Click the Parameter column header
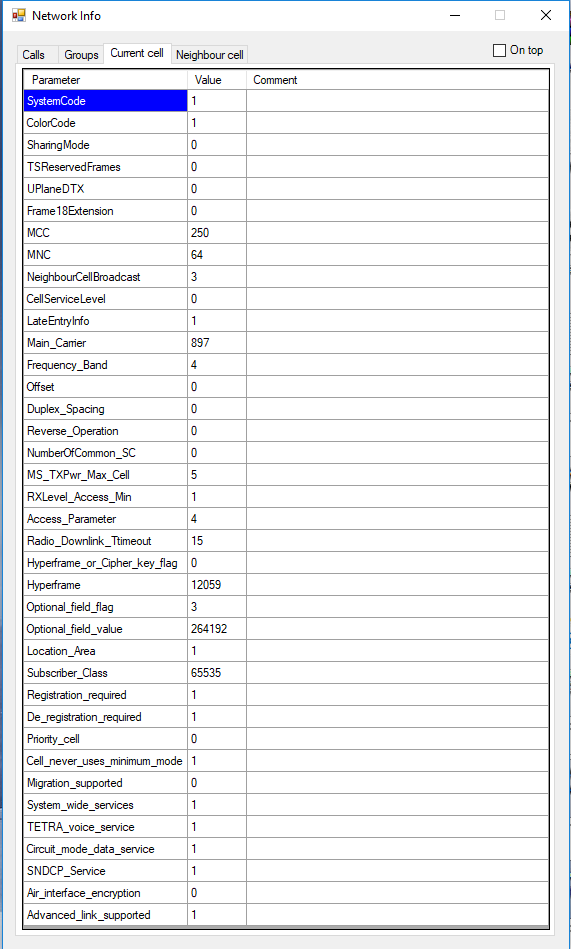 (105, 80)
